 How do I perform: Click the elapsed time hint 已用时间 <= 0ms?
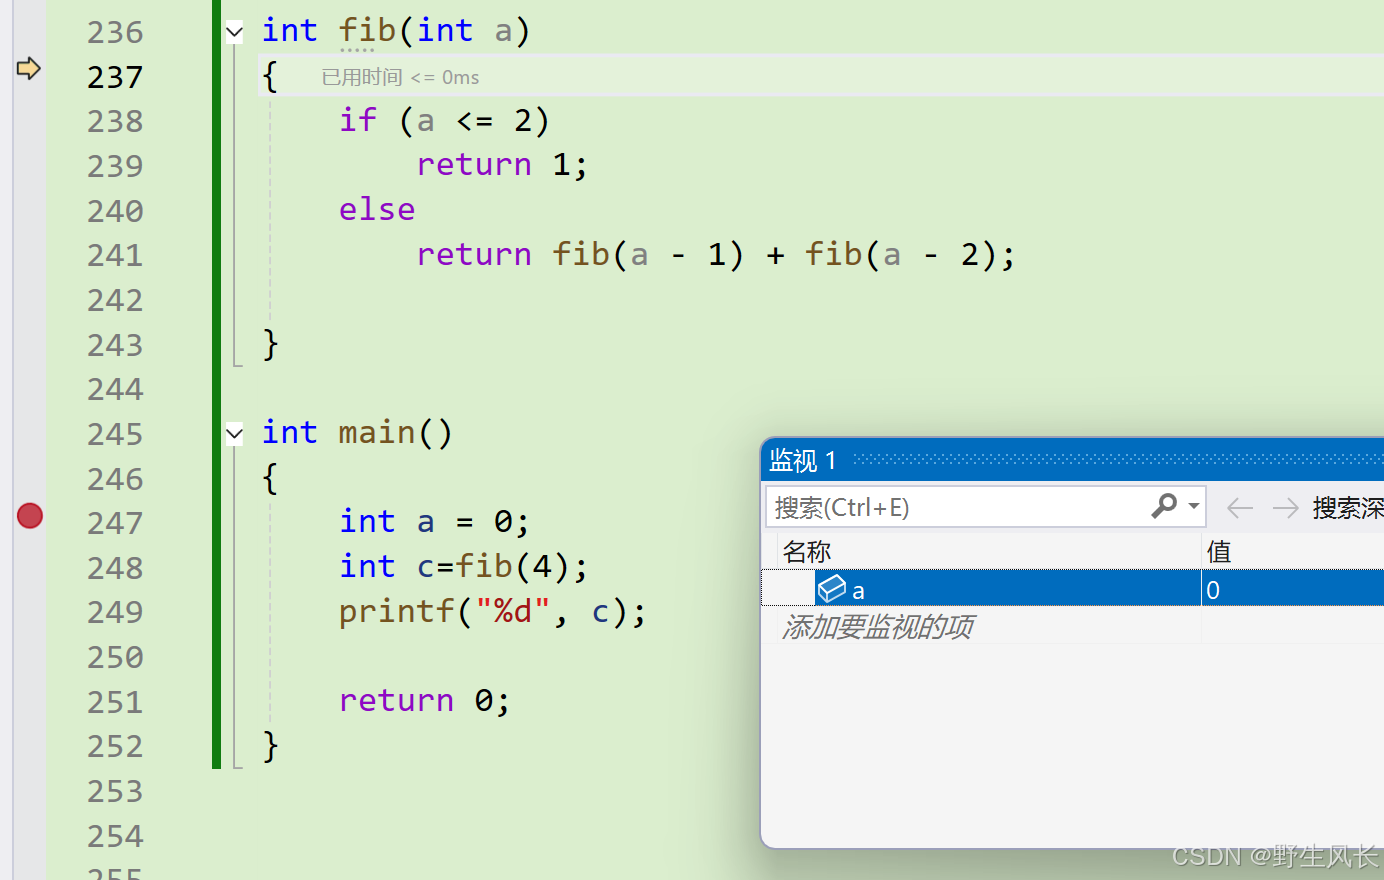[400, 77]
